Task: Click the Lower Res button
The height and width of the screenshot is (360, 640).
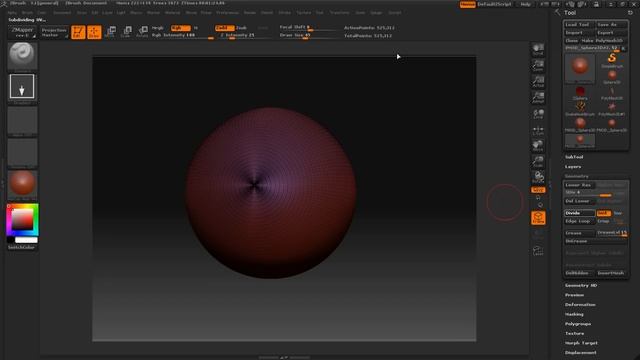Action: coord(579,185)
